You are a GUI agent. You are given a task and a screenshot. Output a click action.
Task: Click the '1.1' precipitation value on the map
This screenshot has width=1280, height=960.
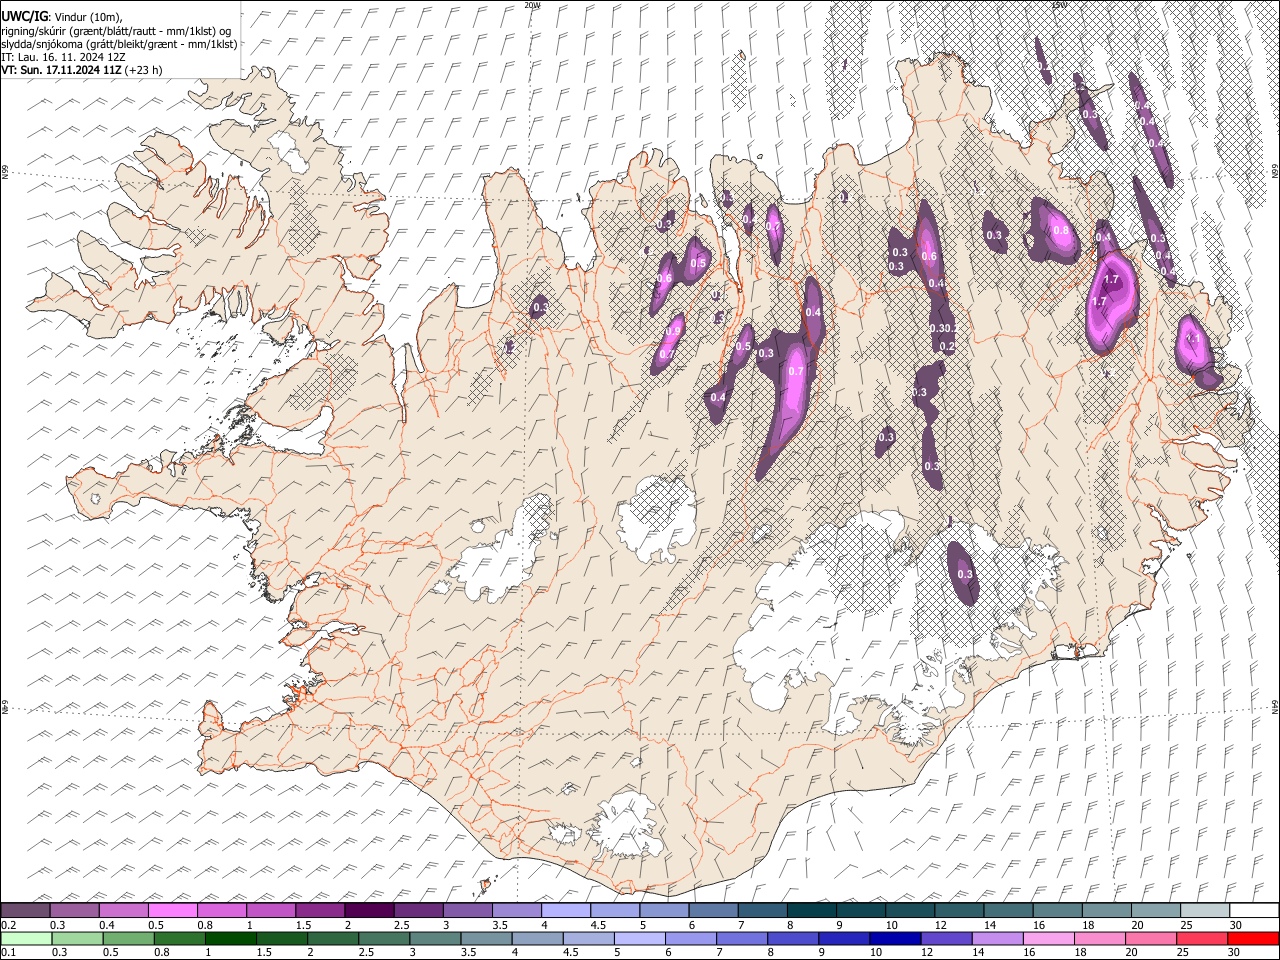[1192, 339]
